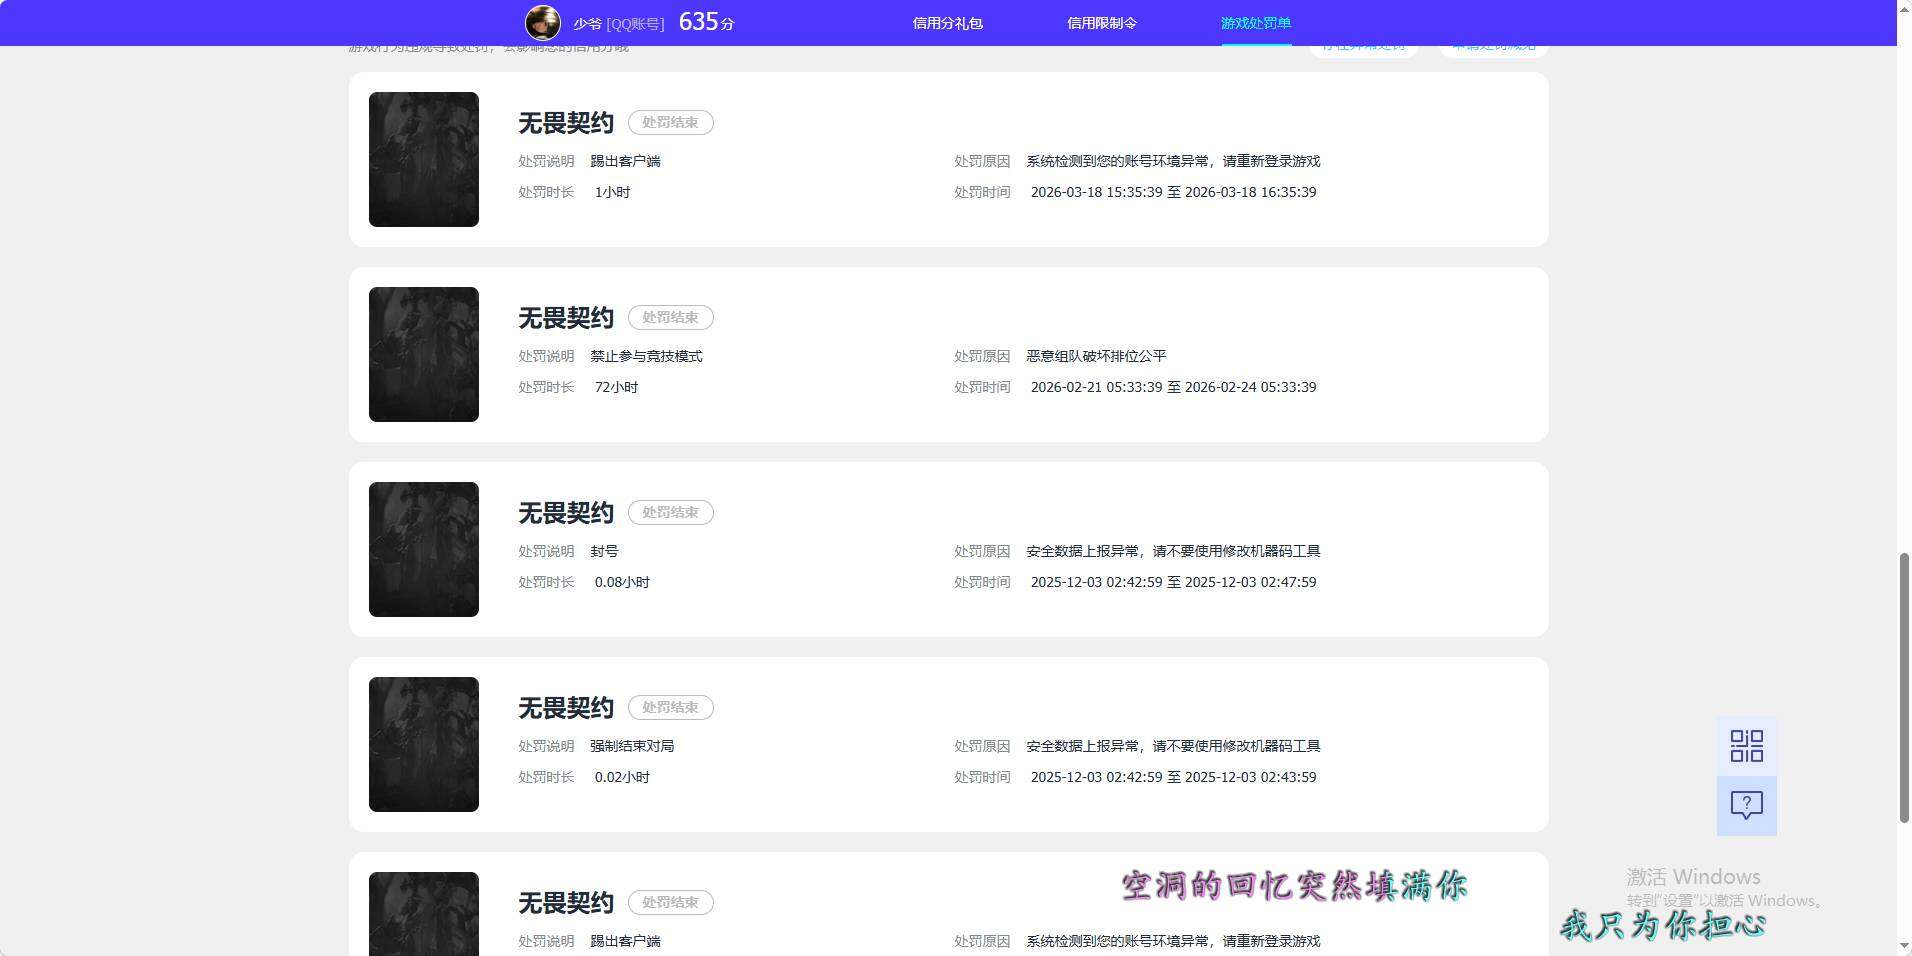The image size is (1912, 956).
Task: Click the 处罚结束 badge on the first card
Action: [x=670, y=122]
